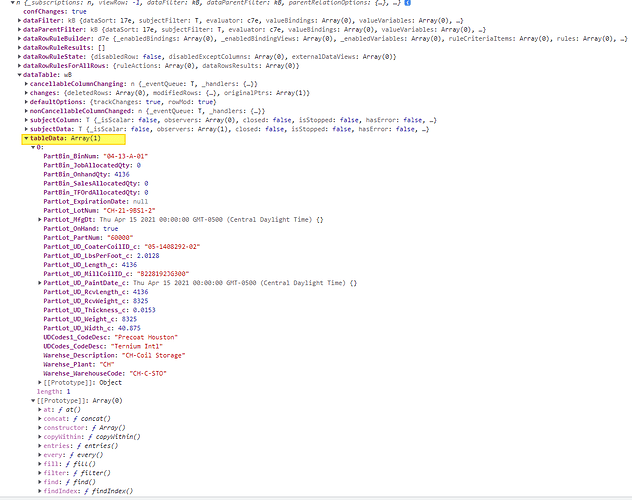Viewport: 632px width, 500px height.
Task: Expand the dataRowRuleBuilder property
Action: [19, 39]
